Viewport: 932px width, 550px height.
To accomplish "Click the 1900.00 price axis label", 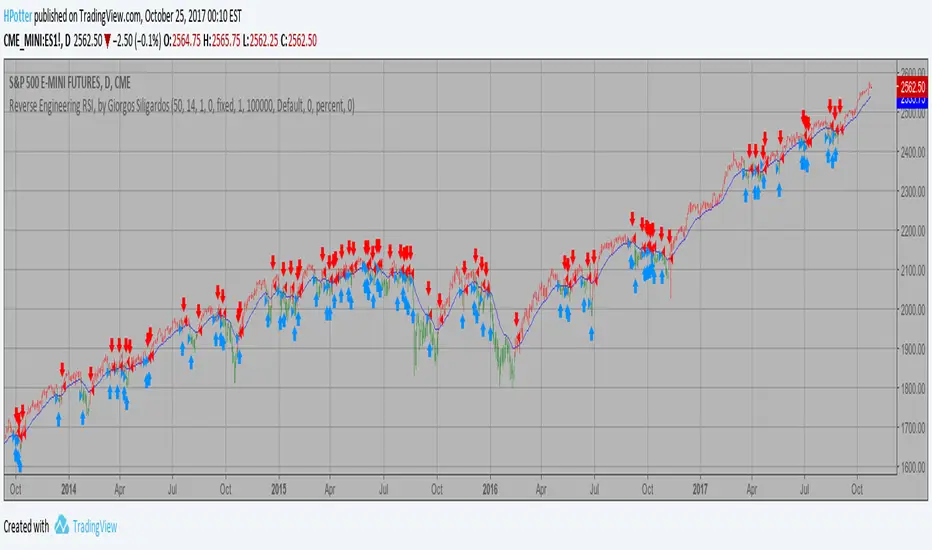I will tap(913, 349).
